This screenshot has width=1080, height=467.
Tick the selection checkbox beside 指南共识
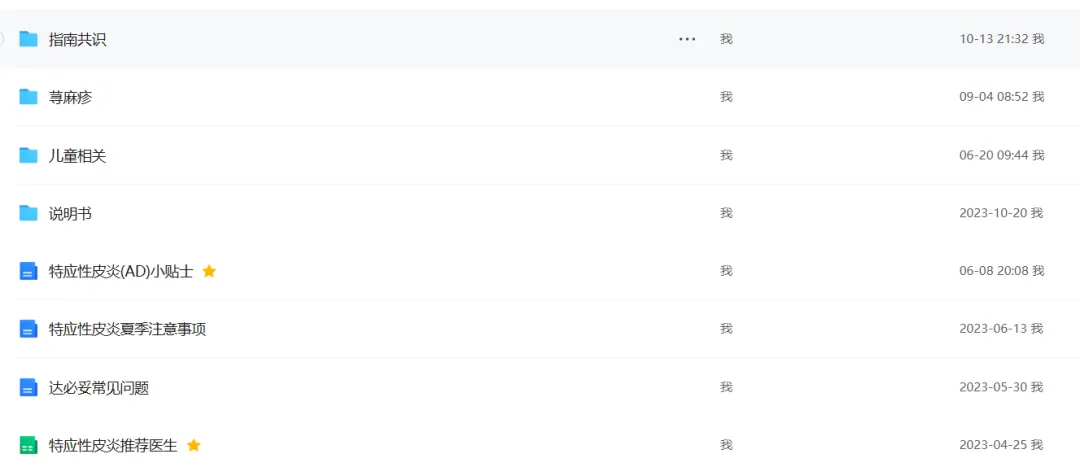pyautogui.click(x=1, y=39)
